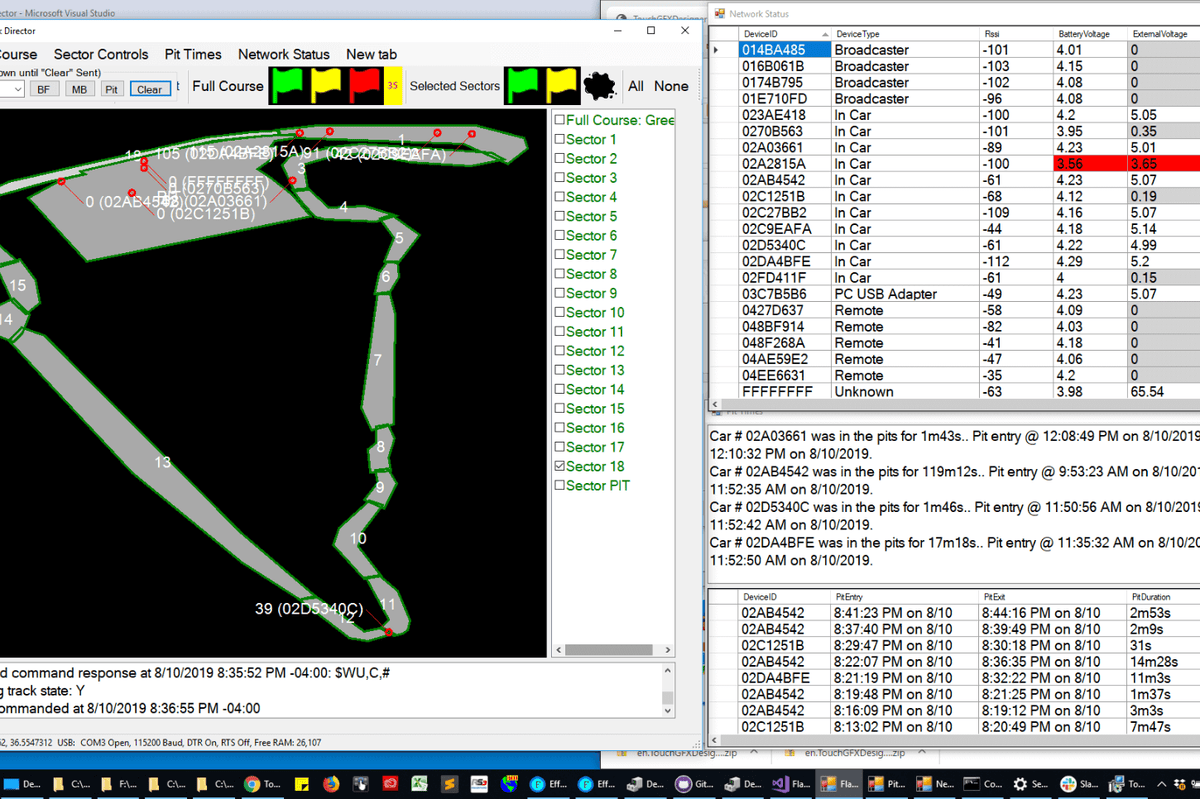Open the New tab tab
The width and height of the screenshot is (1200, 799).
coord(371,55)
